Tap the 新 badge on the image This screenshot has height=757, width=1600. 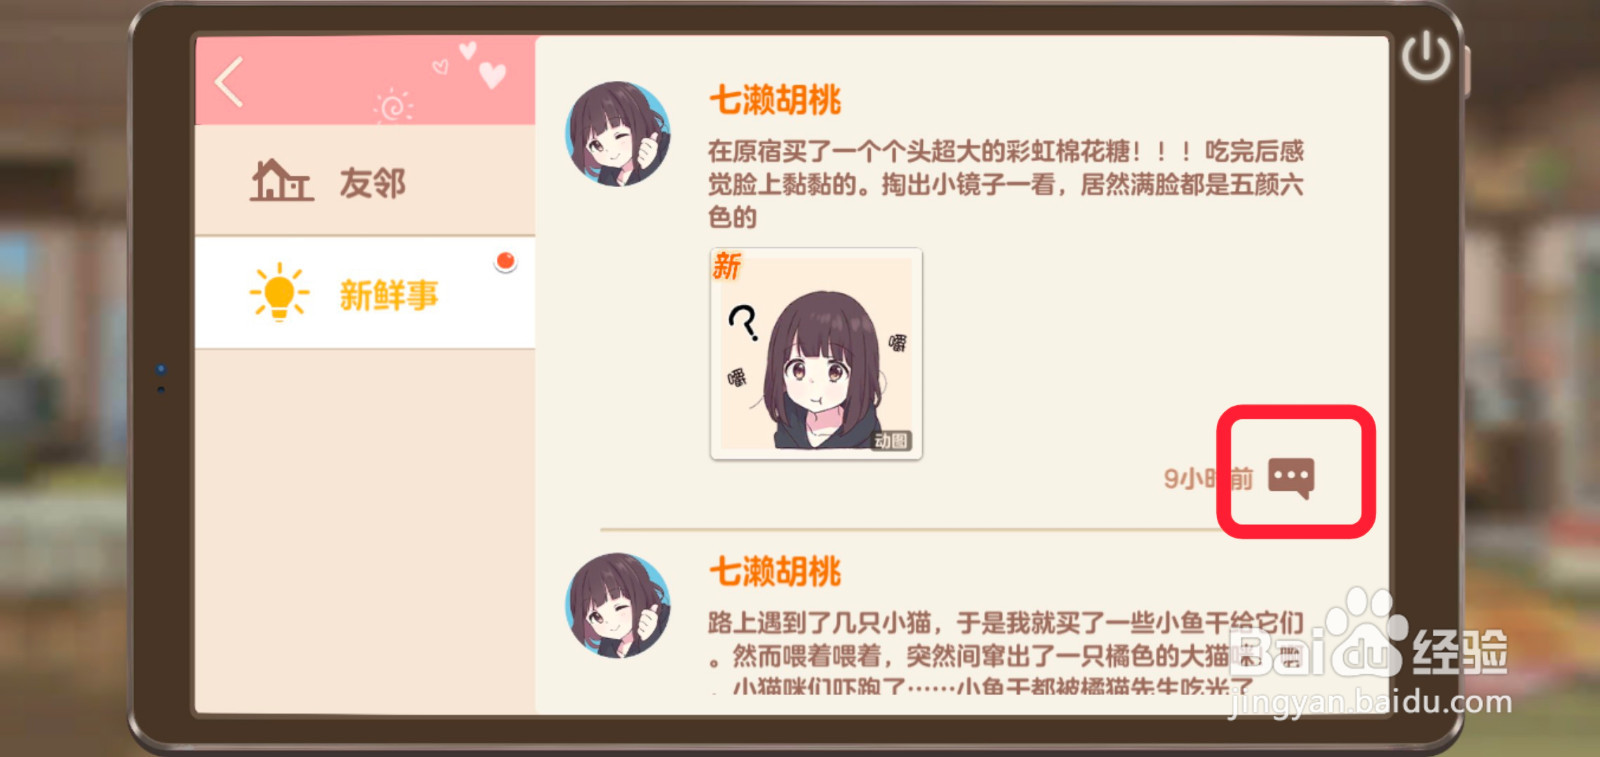click(x=727, y=266)
